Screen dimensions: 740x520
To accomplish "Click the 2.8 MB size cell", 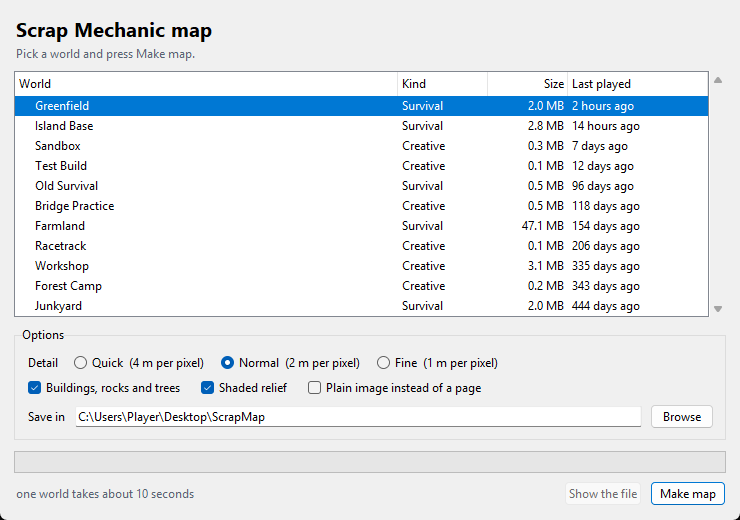I will coord(546,126).
